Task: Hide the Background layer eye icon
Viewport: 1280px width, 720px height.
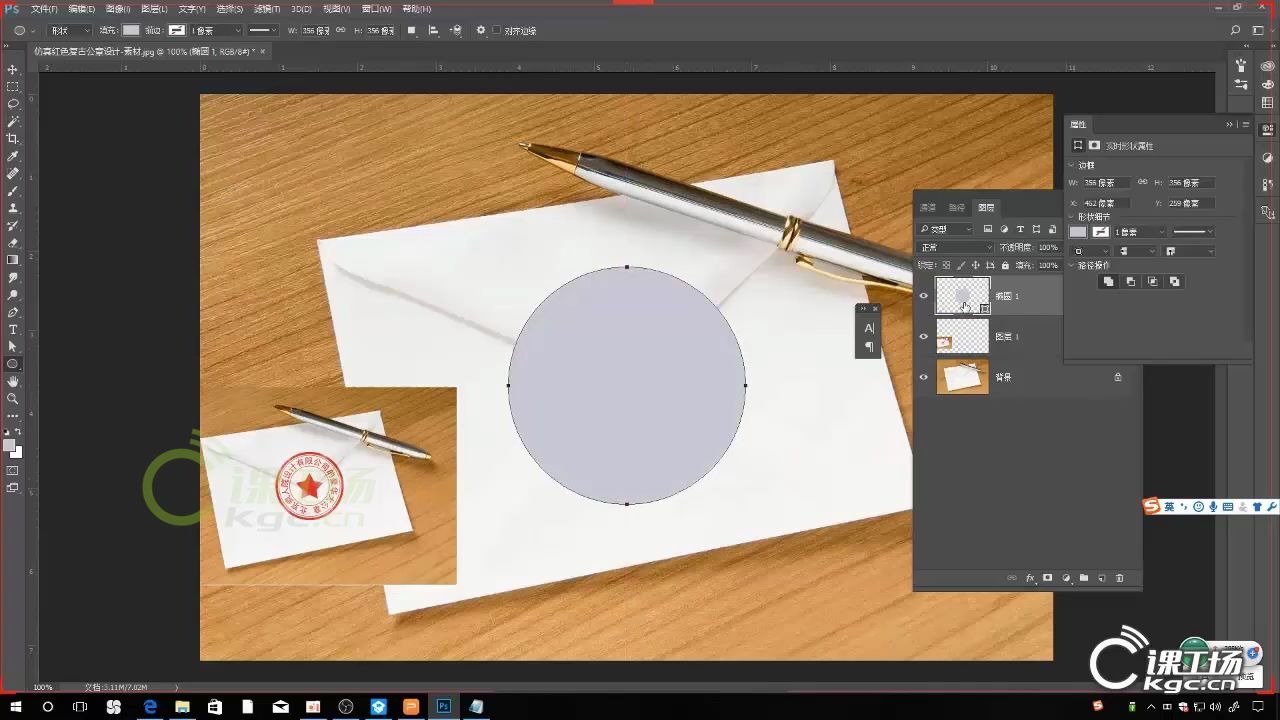Action: pyautogui.click(x=924, y=377)
